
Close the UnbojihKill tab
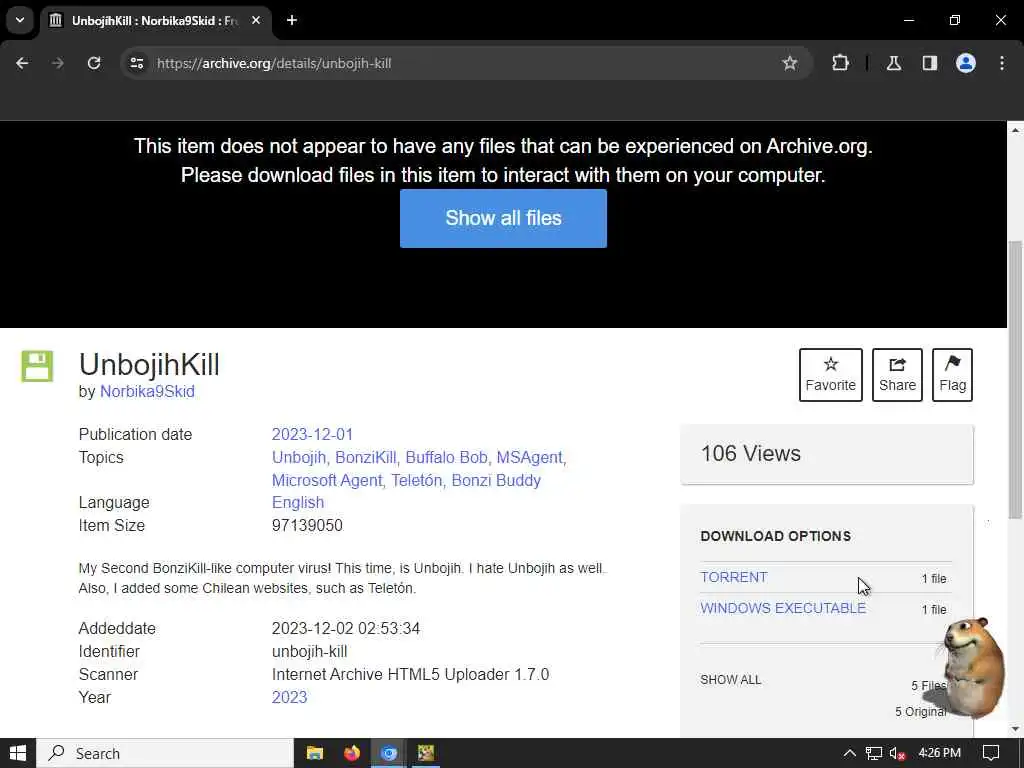[256, 20]
